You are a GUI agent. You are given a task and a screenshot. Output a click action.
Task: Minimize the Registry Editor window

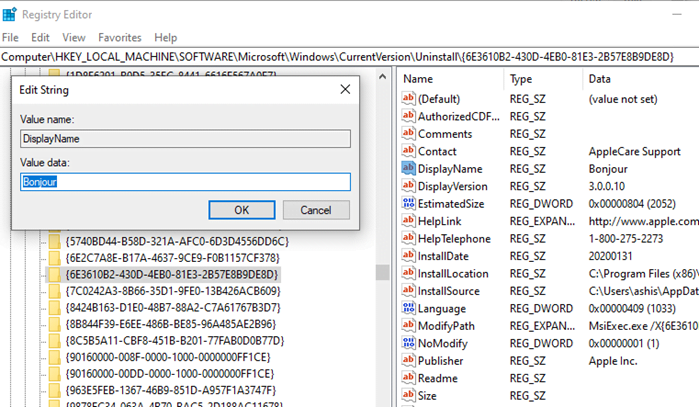pyautogui.click(x=677, y=14)
